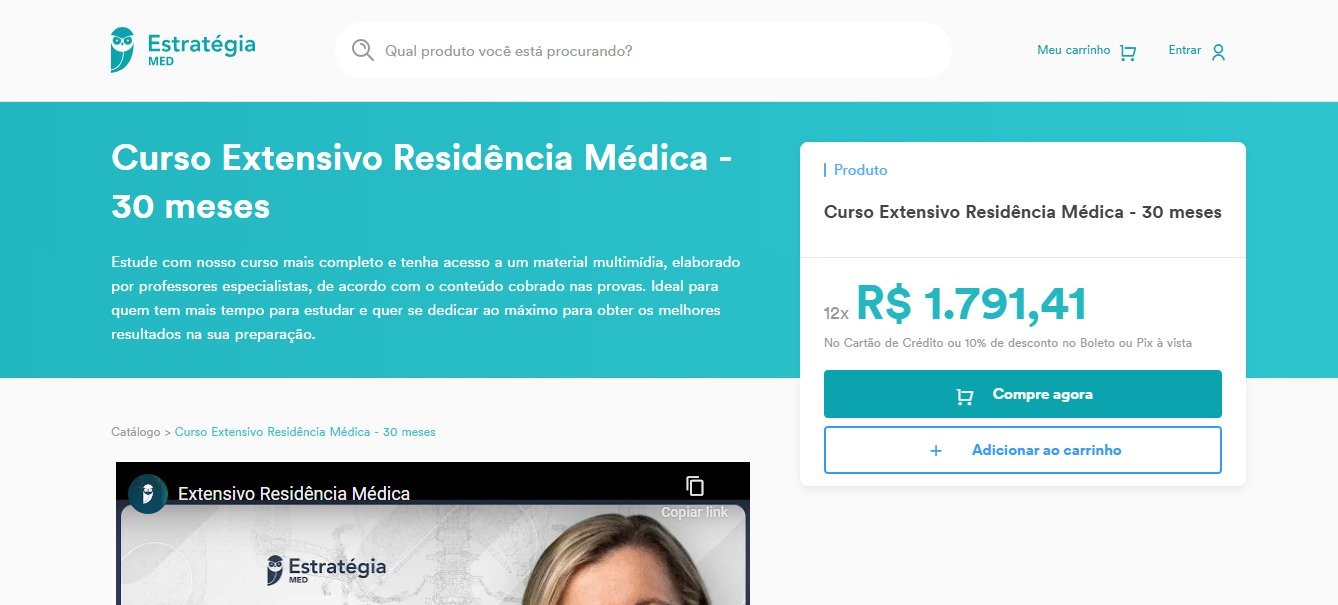The width and height of the screenshot is (1338, 605).
Task: Click the Entrar login link
Action: pyautogui.click(x=1185, y=50)
